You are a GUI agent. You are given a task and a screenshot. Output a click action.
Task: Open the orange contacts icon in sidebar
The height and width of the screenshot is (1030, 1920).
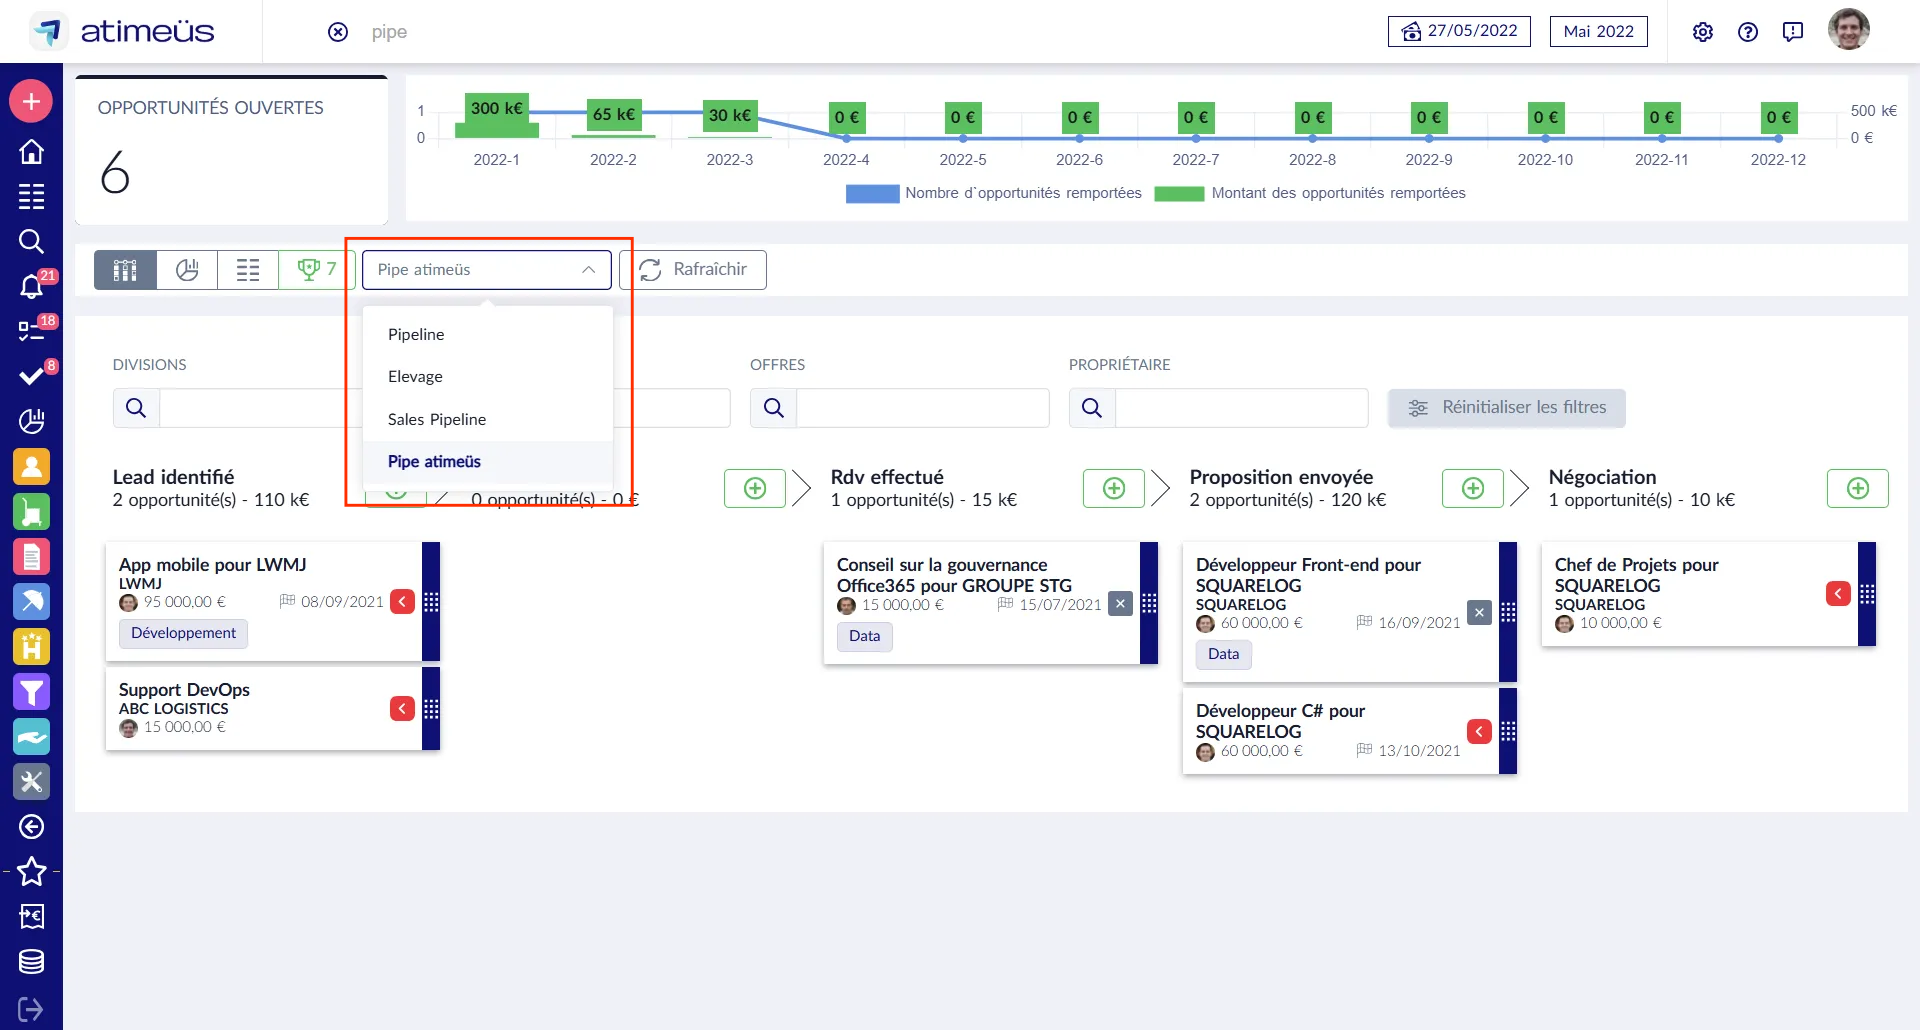click(x=31, y=466)
